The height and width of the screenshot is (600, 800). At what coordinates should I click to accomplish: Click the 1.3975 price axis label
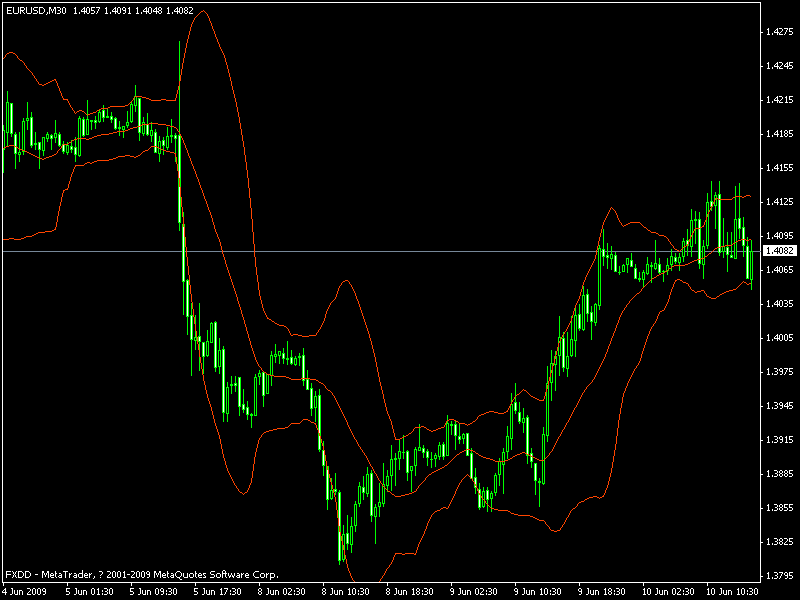[780, 371]
